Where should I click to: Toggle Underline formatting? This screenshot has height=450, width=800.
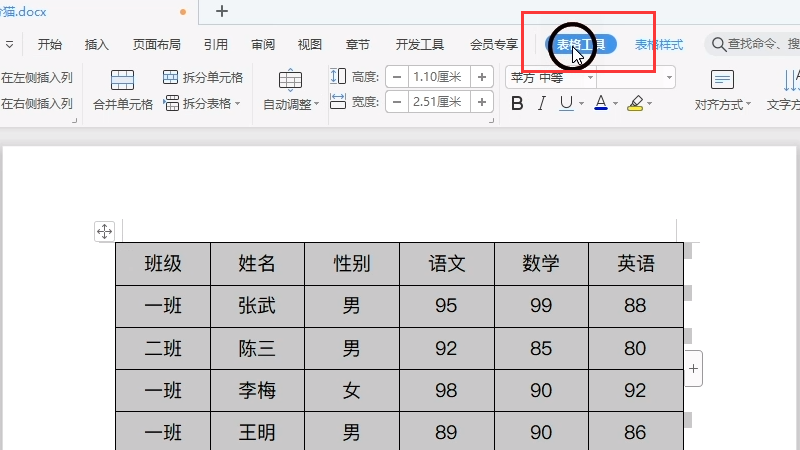(566, 103)
